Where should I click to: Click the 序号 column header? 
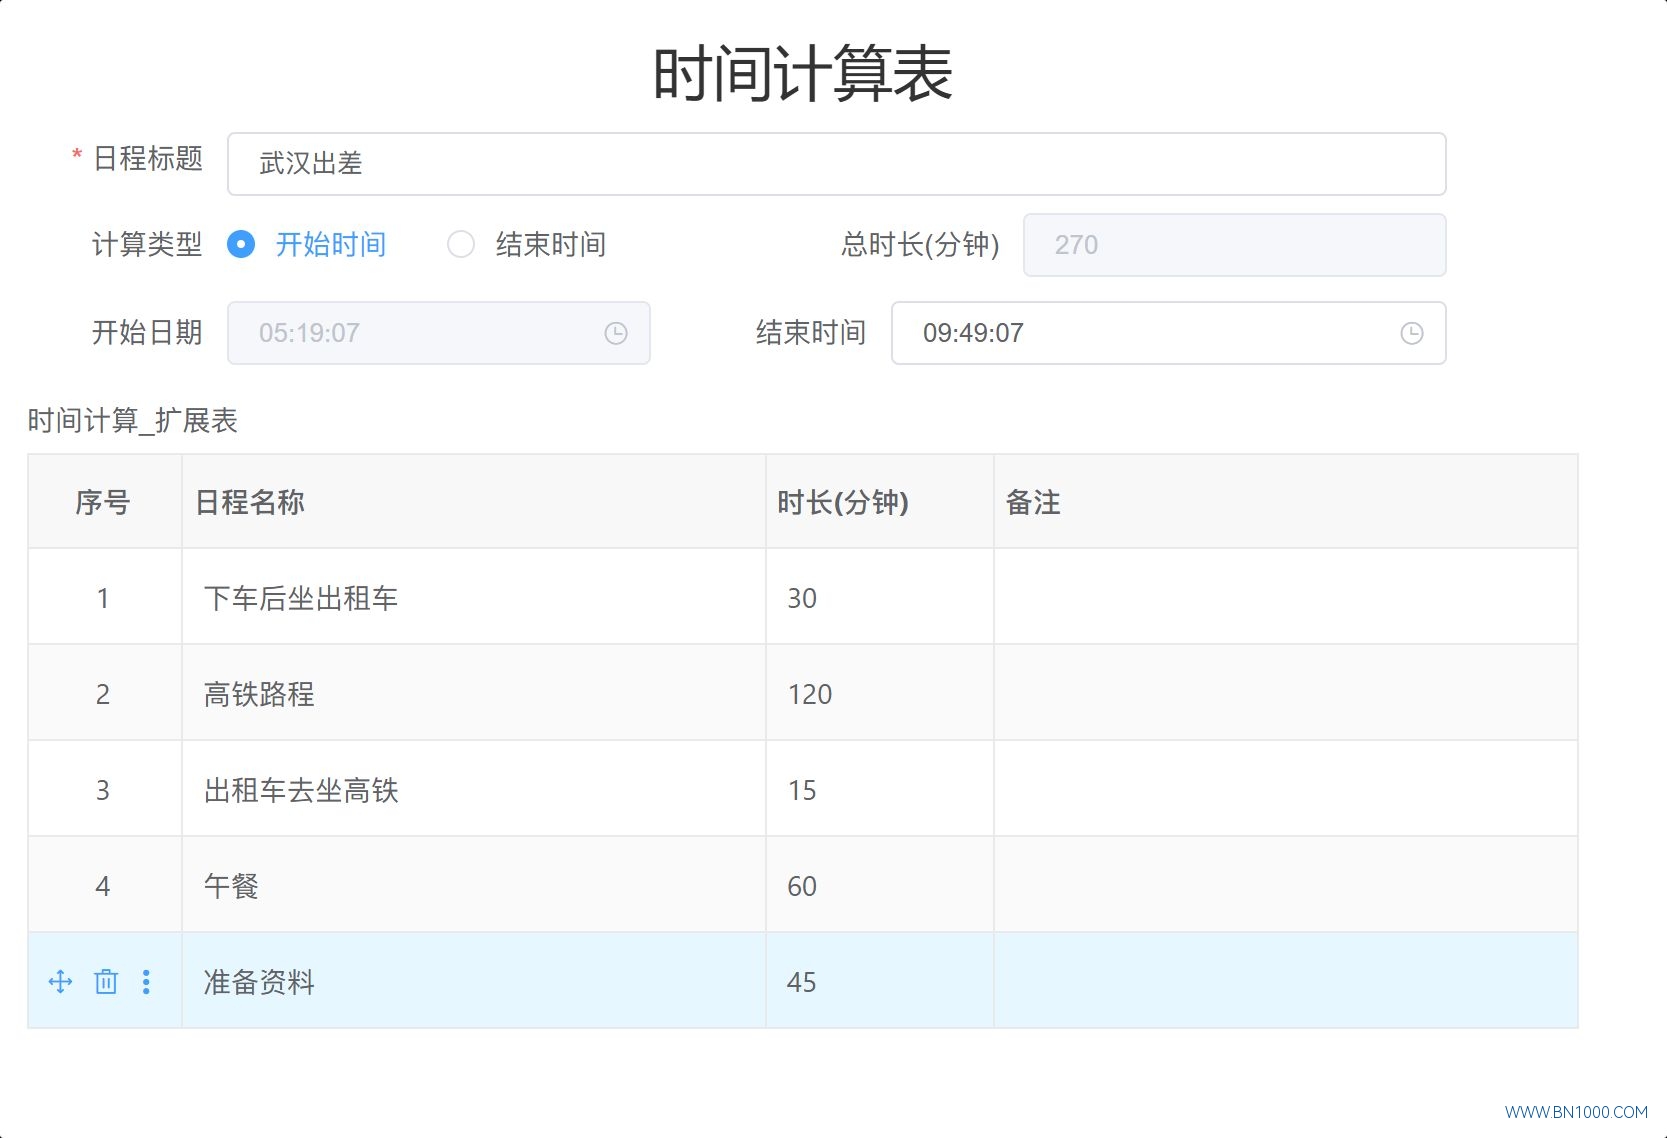coord(103,502)
